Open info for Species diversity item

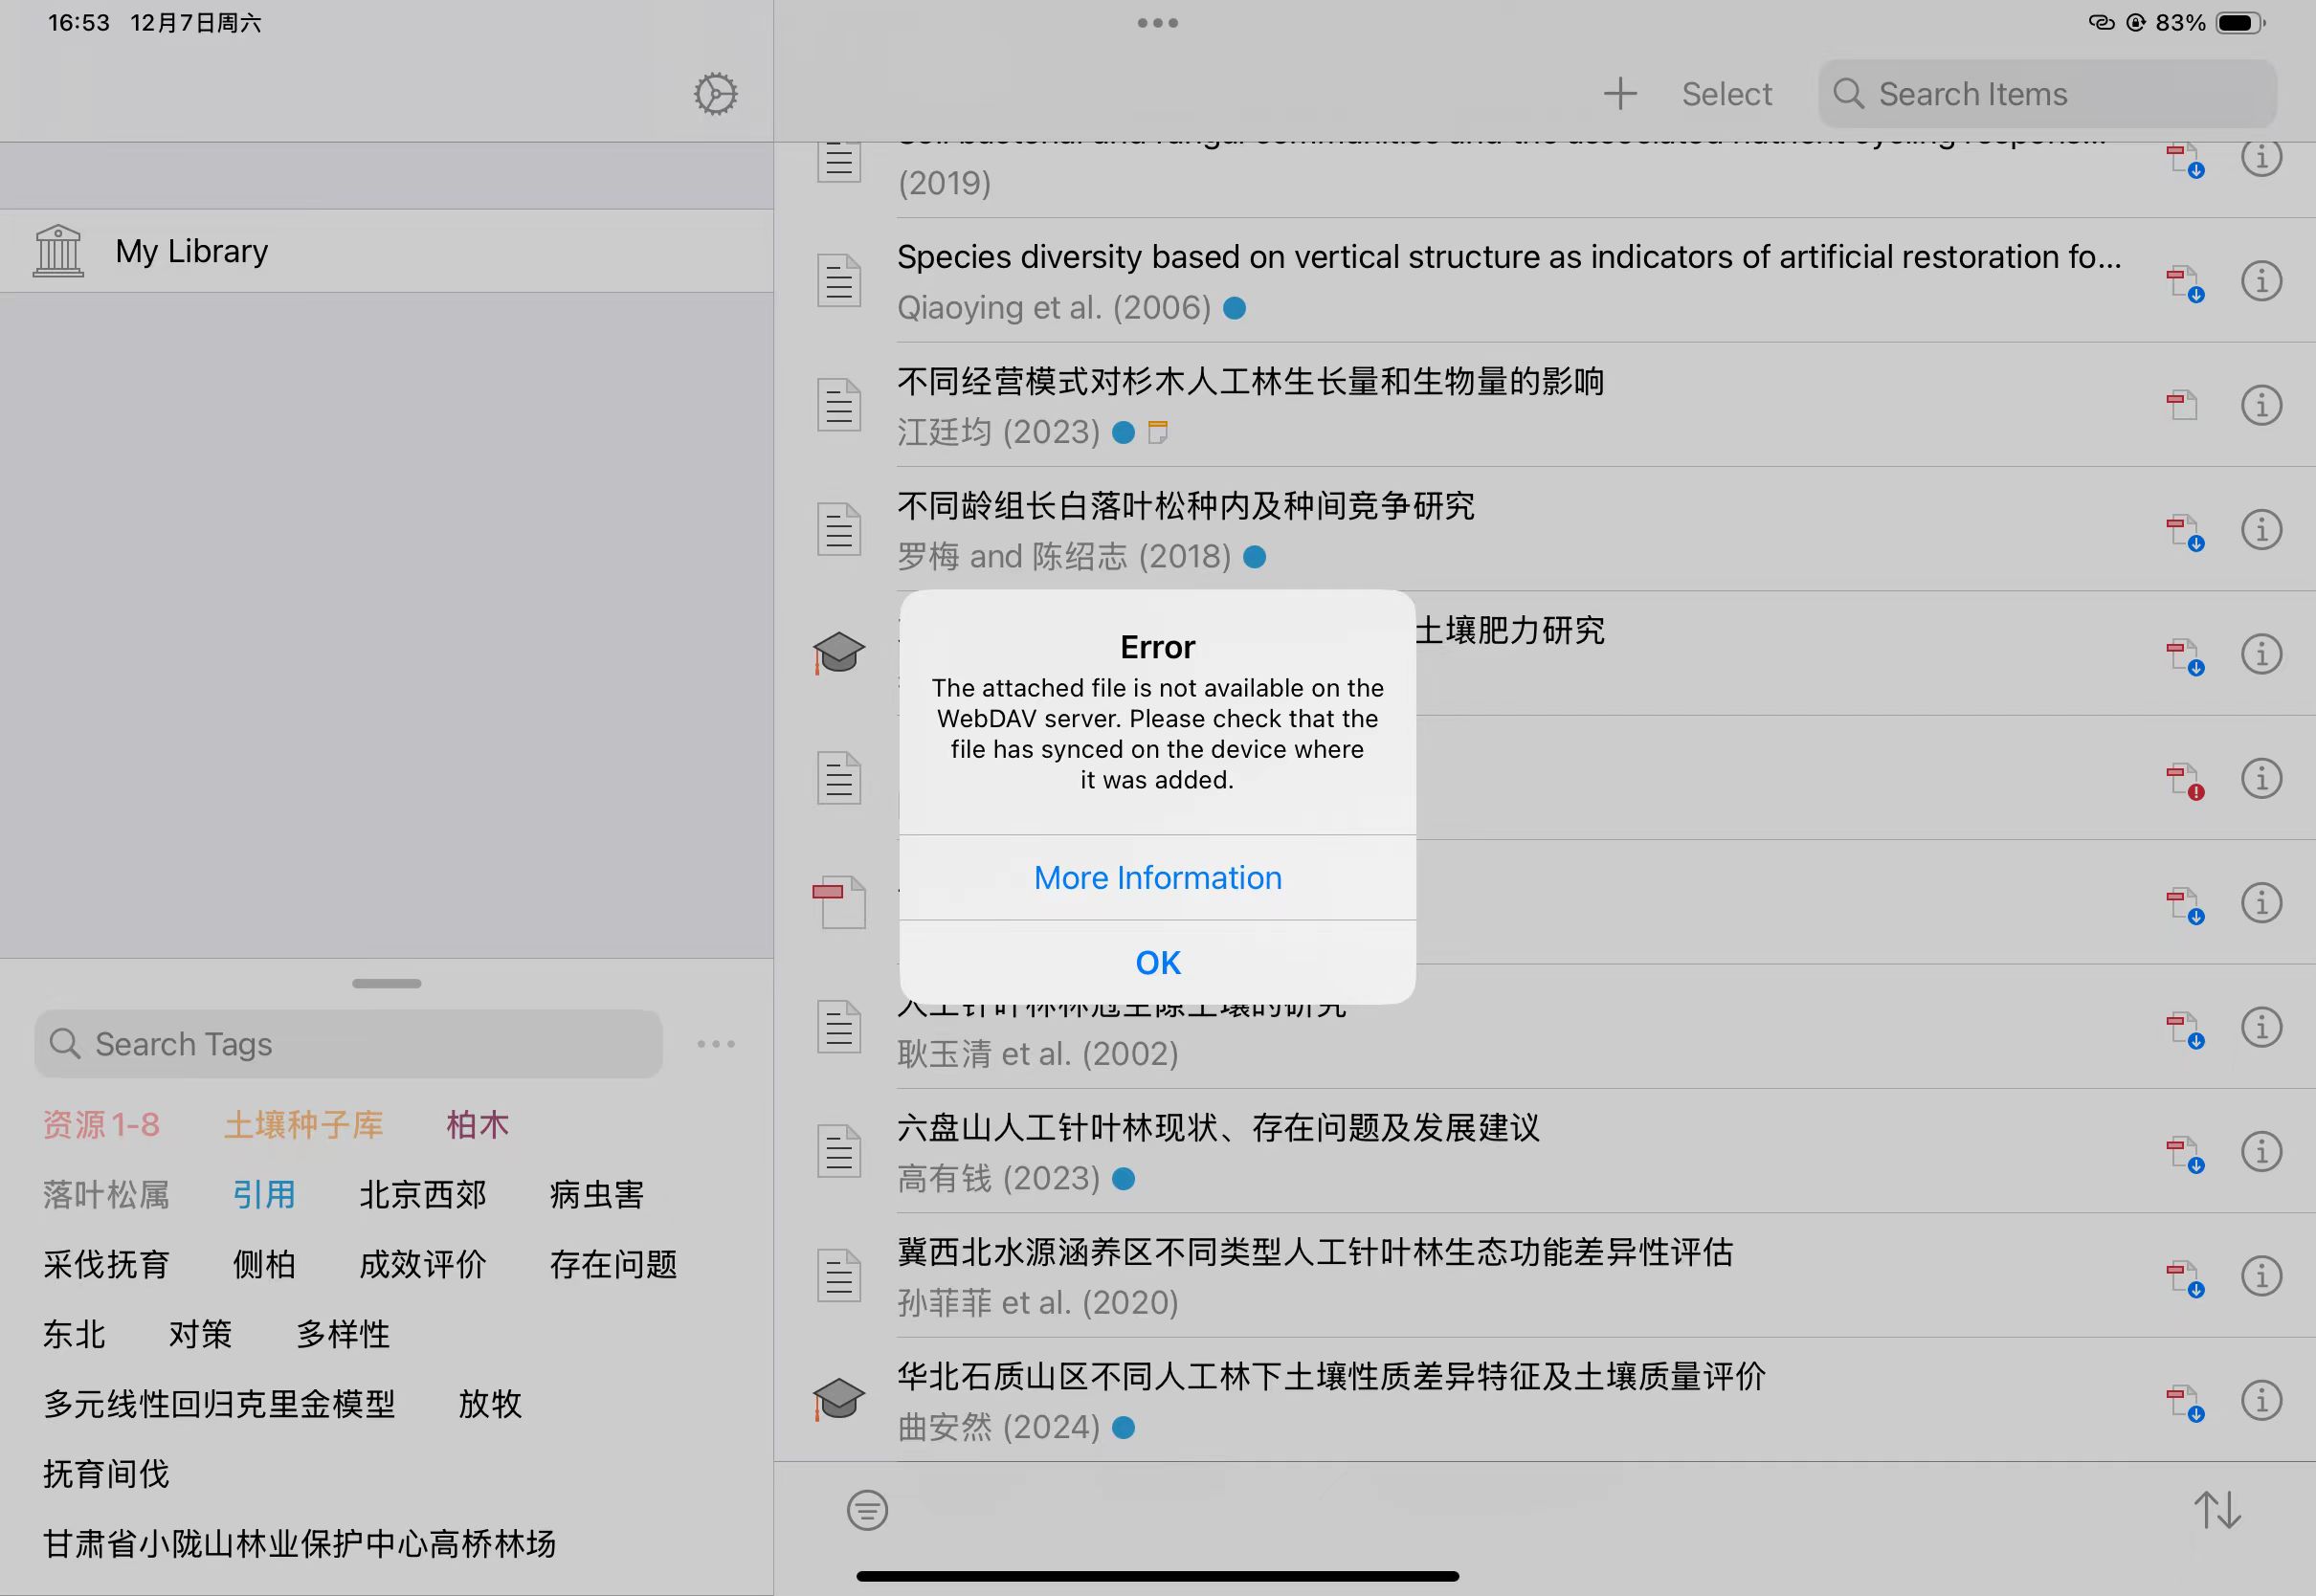[x=2261, y=281]
